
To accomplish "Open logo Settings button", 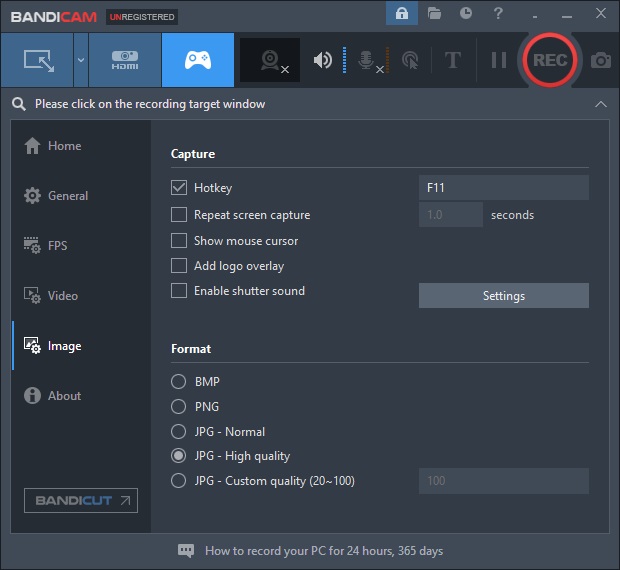I will (x=504, y=296).
